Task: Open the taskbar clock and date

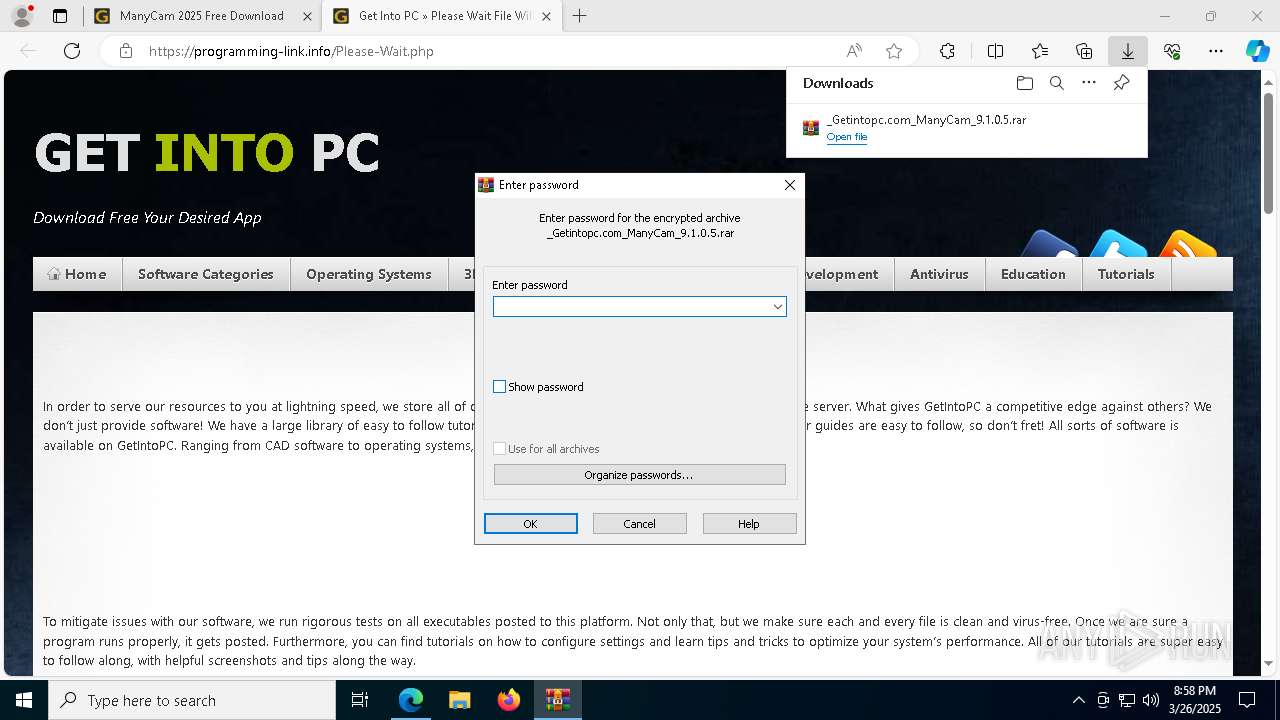Action: [1194, 700]
